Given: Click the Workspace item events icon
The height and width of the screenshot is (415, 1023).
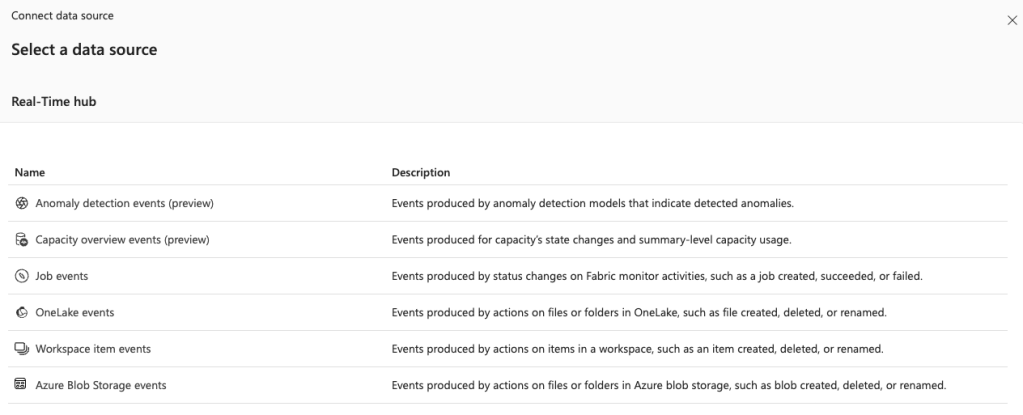Looking at the screenshot, I should coord(22,348).
